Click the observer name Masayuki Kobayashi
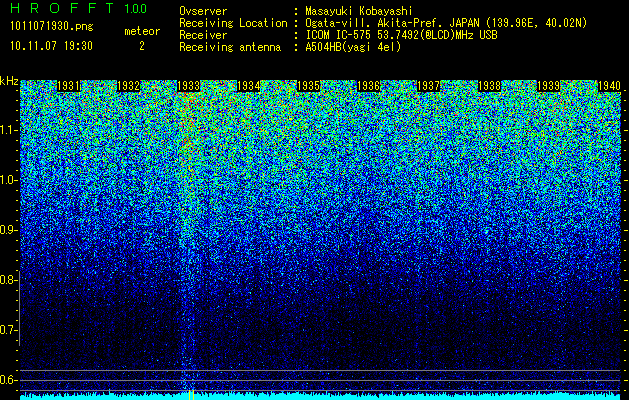The height and width of the screenshot is (400, 629). [359, 11]
